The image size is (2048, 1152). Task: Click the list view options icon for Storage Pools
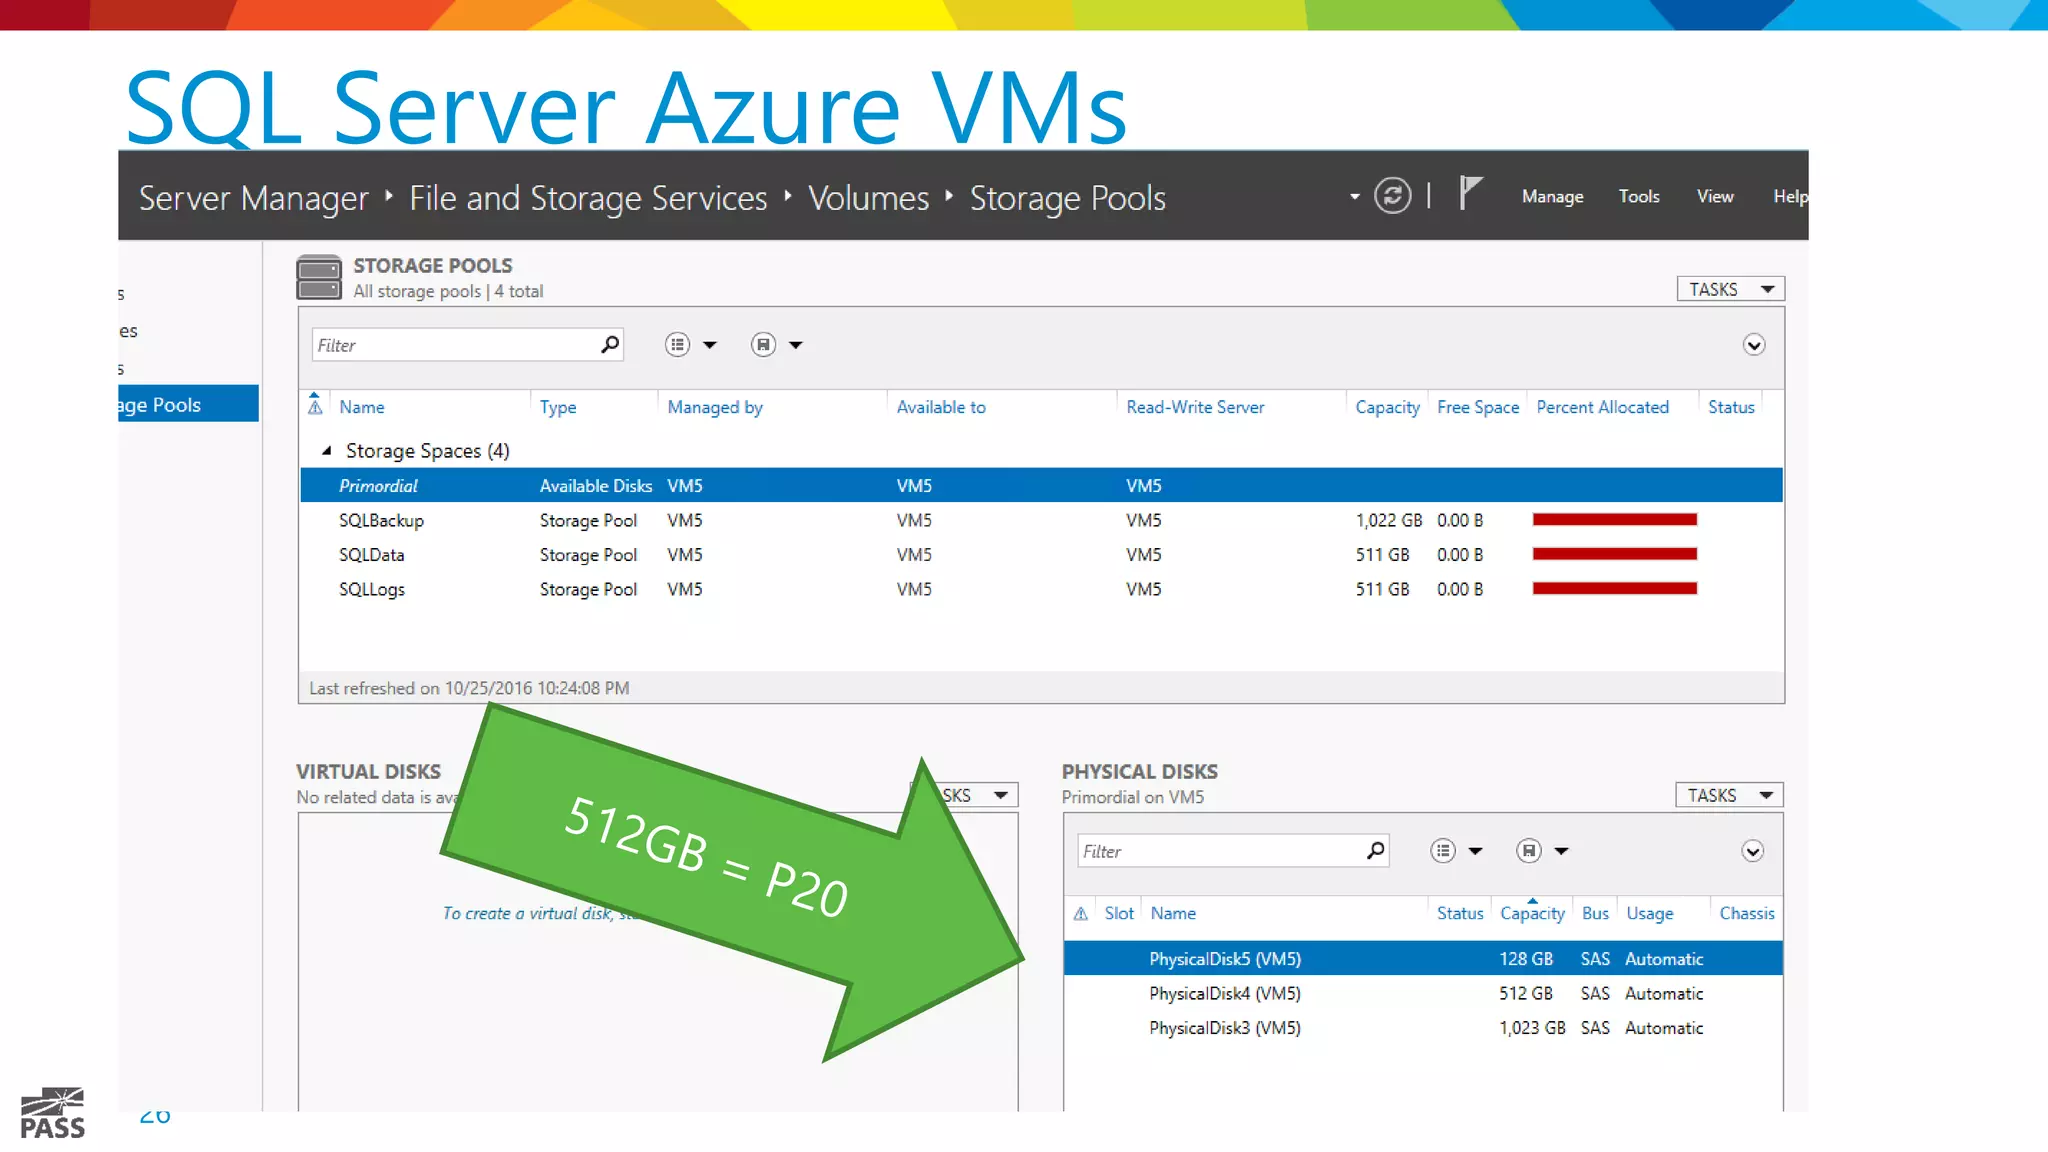click(678, 345)
